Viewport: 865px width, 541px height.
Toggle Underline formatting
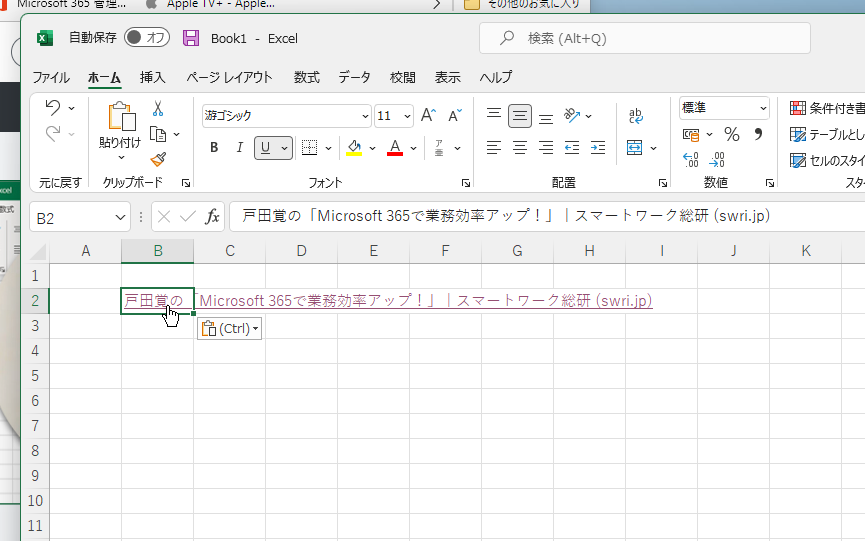click(x=265, y=148)
